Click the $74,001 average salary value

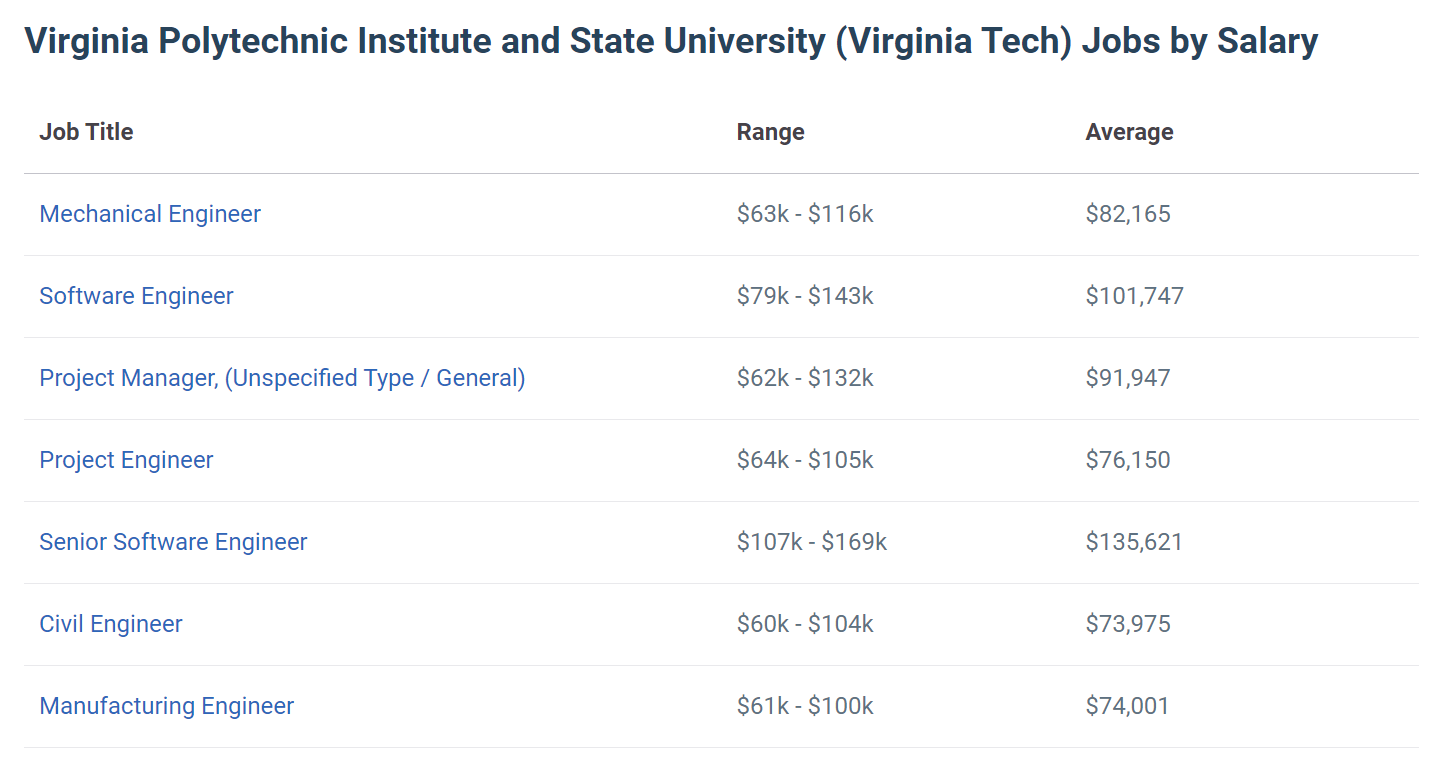coord(1127,706)
